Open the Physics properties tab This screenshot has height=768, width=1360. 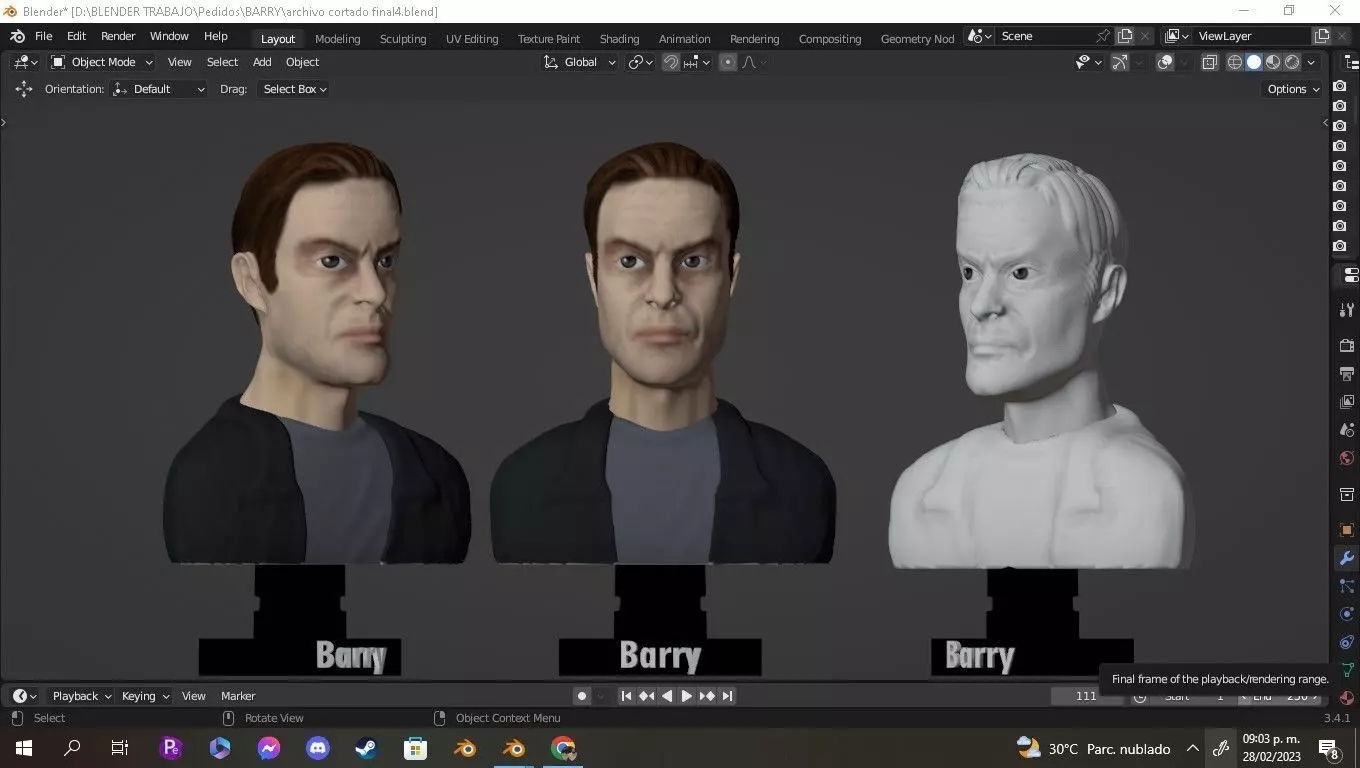pyautogui.click(x=1347, y=614)
